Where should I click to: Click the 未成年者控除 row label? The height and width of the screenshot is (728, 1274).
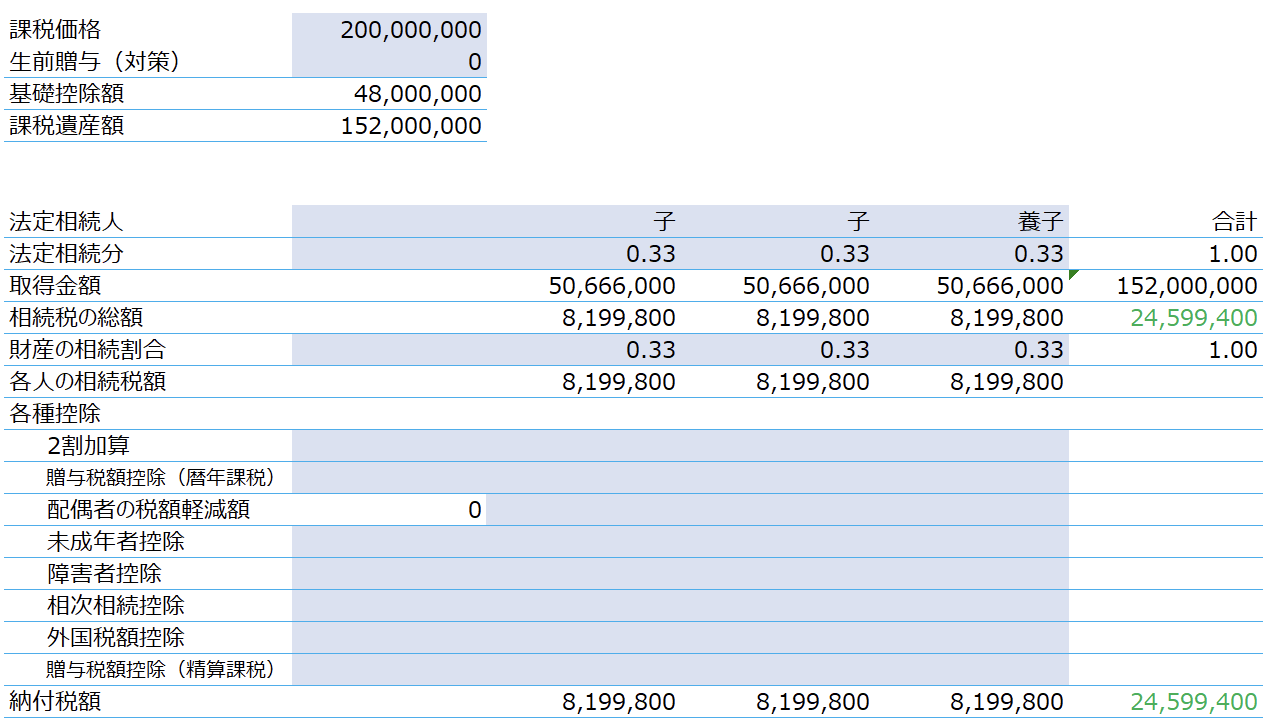click(116, 542)
